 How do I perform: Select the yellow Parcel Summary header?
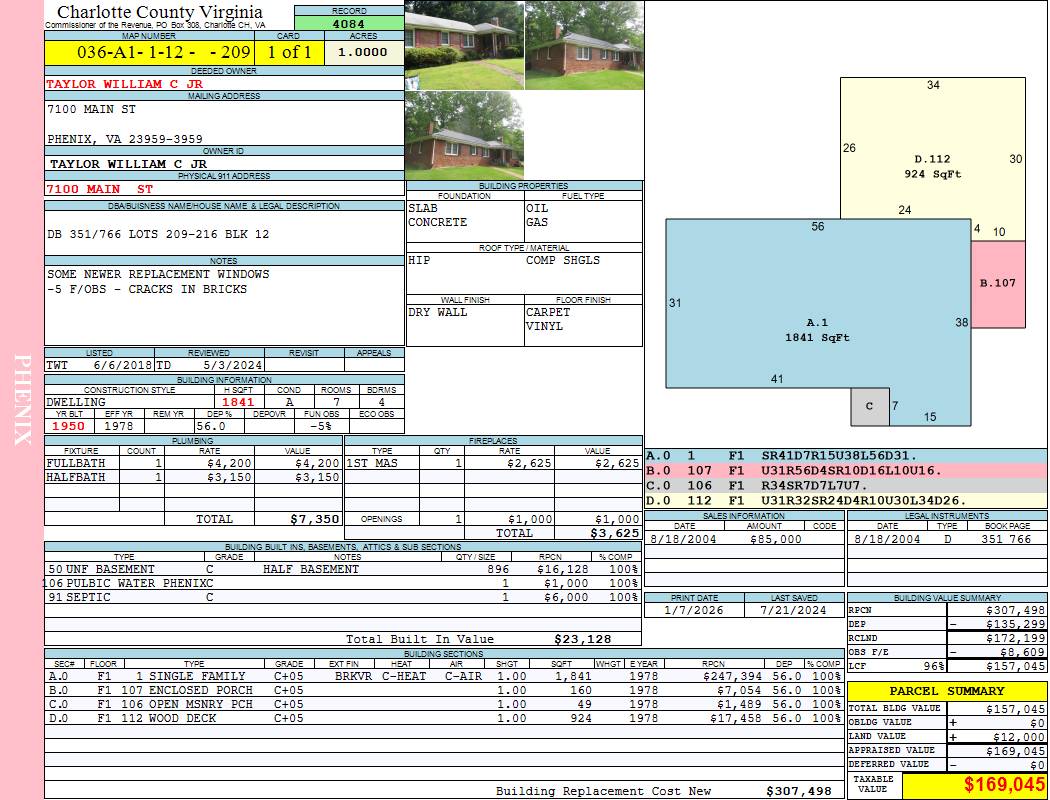pyautogui.click(x=946, y=691)
